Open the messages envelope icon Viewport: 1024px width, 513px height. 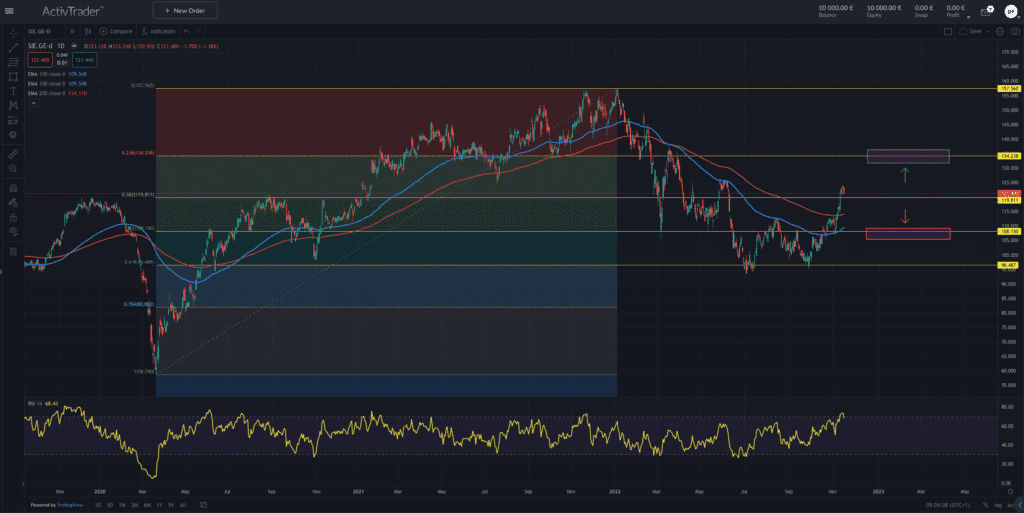tap(985, 10)
